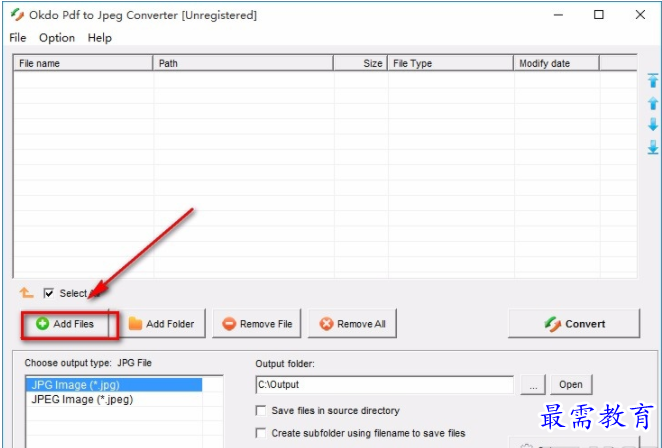This screenshot has width=662, height=448.
Task: Select JPEG Image (*.jpeg) output type
Action: pos(114,399)
